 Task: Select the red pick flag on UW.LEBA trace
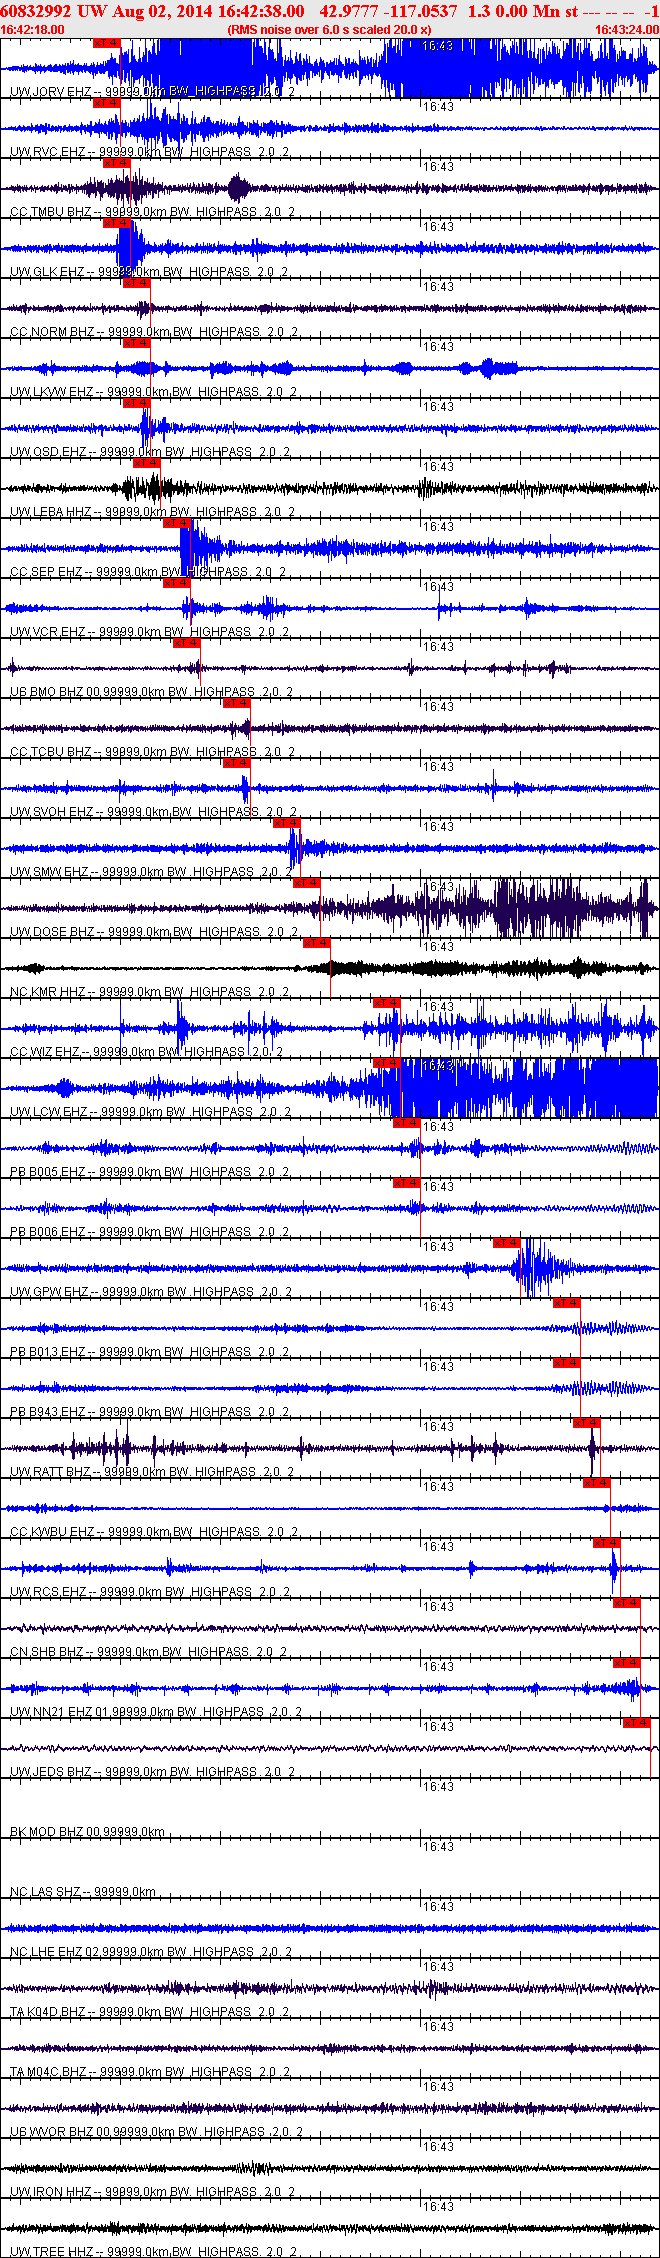coord(146,463)
